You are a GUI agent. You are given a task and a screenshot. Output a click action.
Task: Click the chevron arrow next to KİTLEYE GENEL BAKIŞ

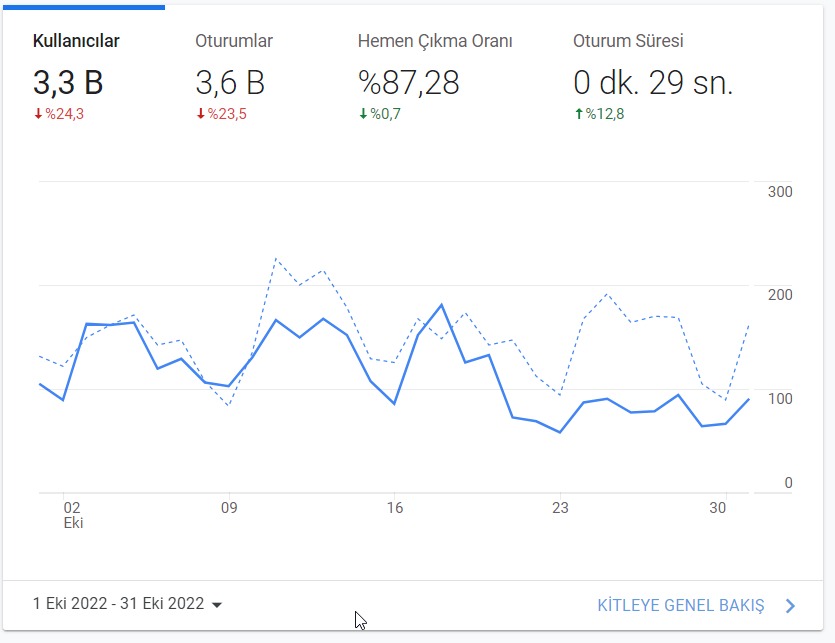pos(790,606)
